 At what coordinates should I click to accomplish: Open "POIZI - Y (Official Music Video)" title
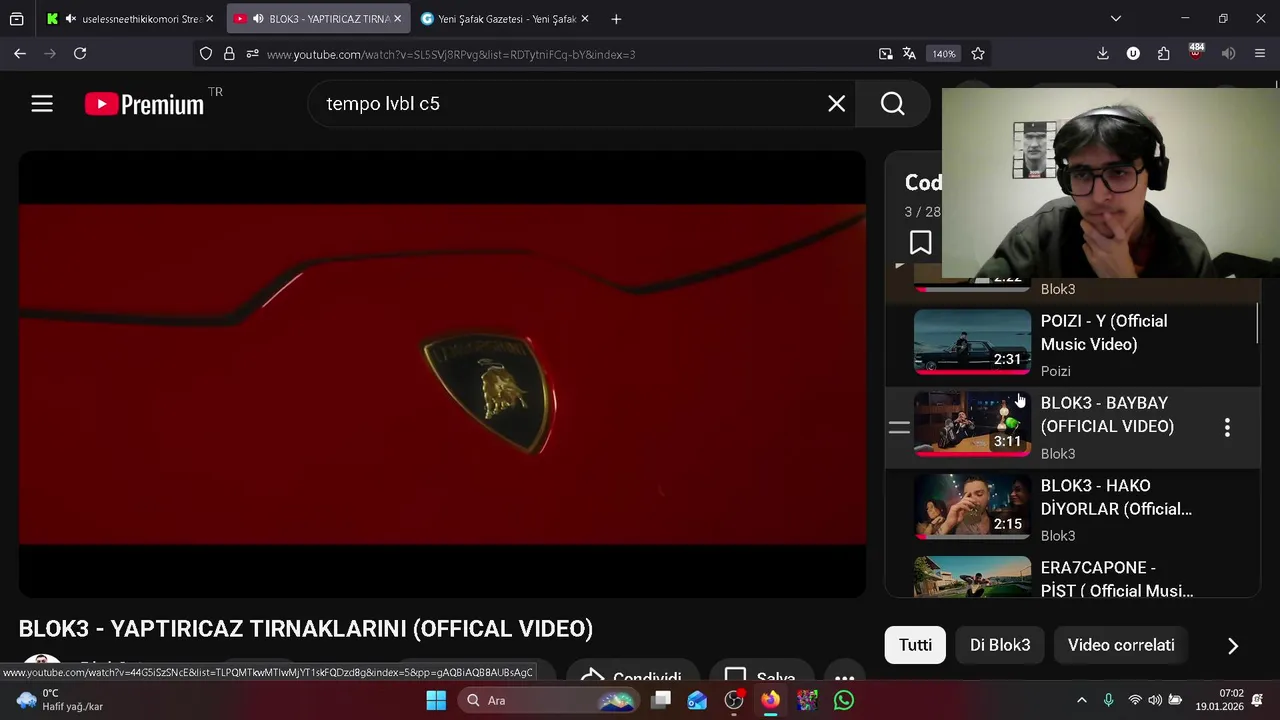point(1104,333)
